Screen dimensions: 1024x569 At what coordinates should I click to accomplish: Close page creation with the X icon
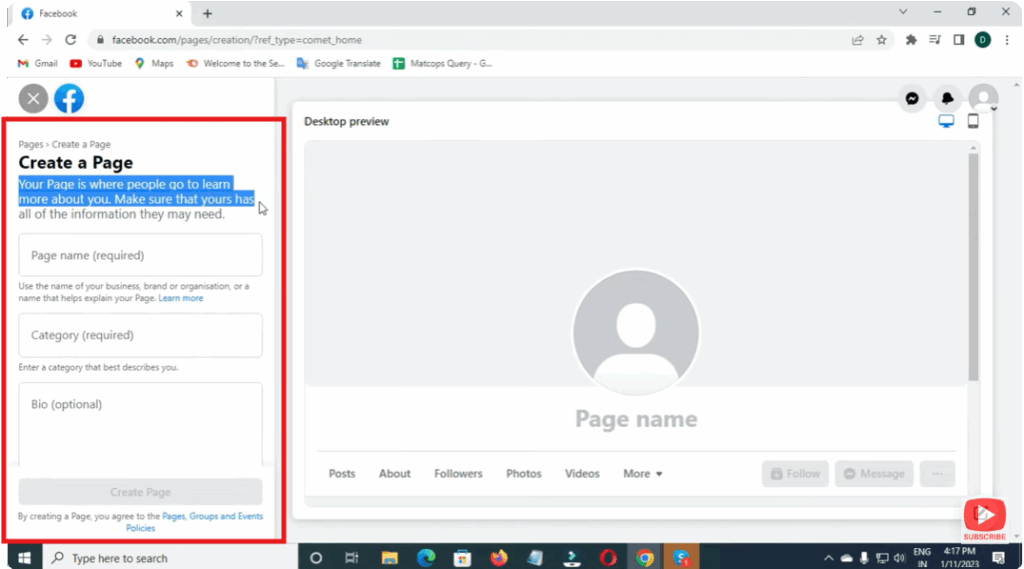click(34, 98)
